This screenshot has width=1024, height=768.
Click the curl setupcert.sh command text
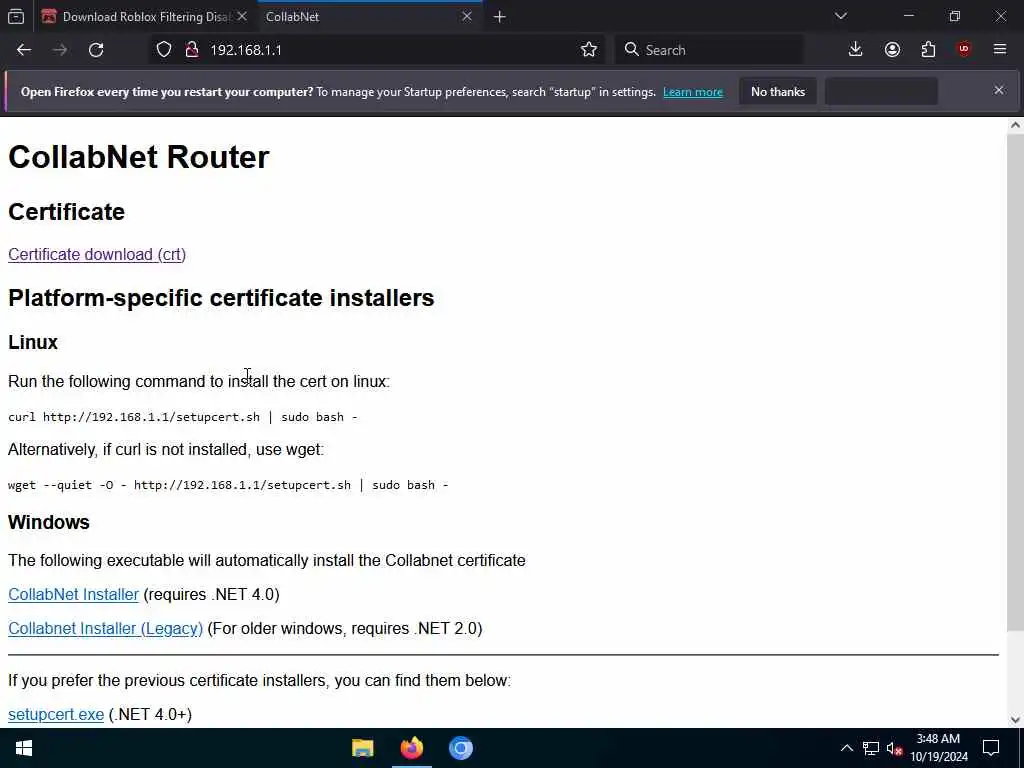coord(183,417)
